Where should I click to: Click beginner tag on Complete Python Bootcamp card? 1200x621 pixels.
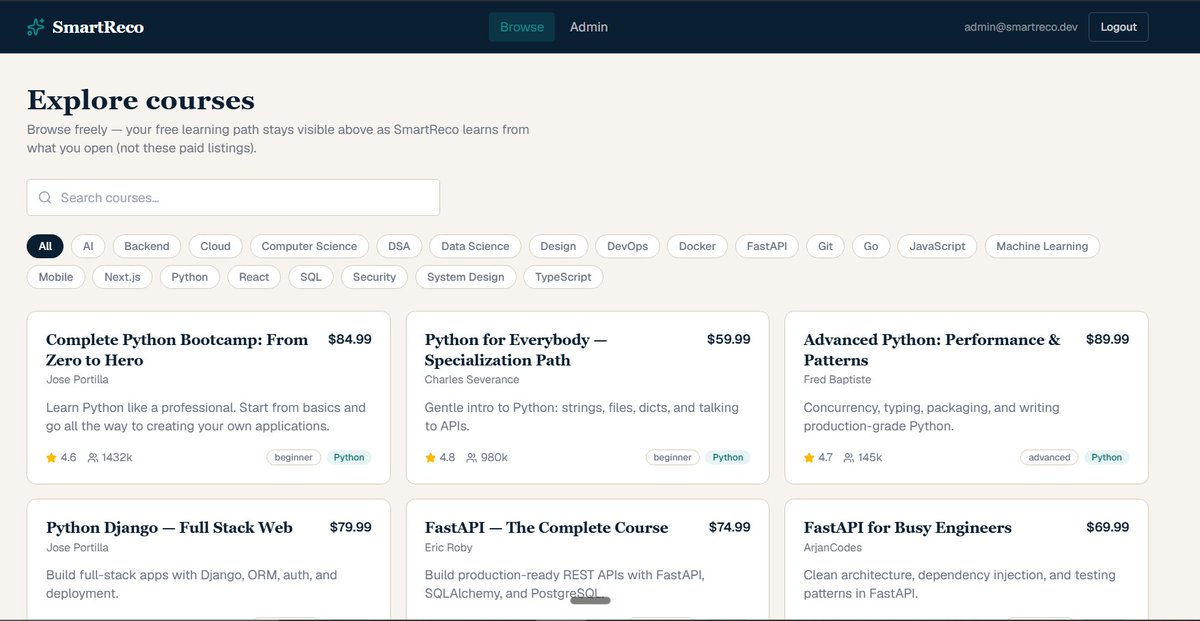pos(294,458)
